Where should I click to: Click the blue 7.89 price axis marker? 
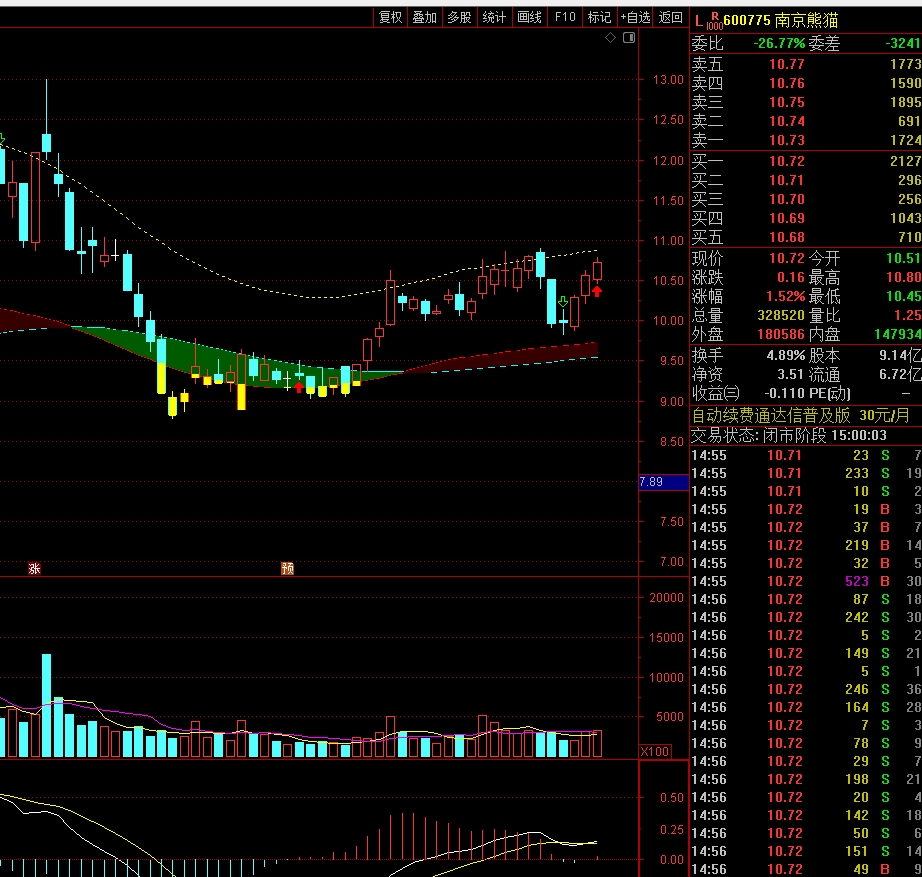[x=663, y=482]
